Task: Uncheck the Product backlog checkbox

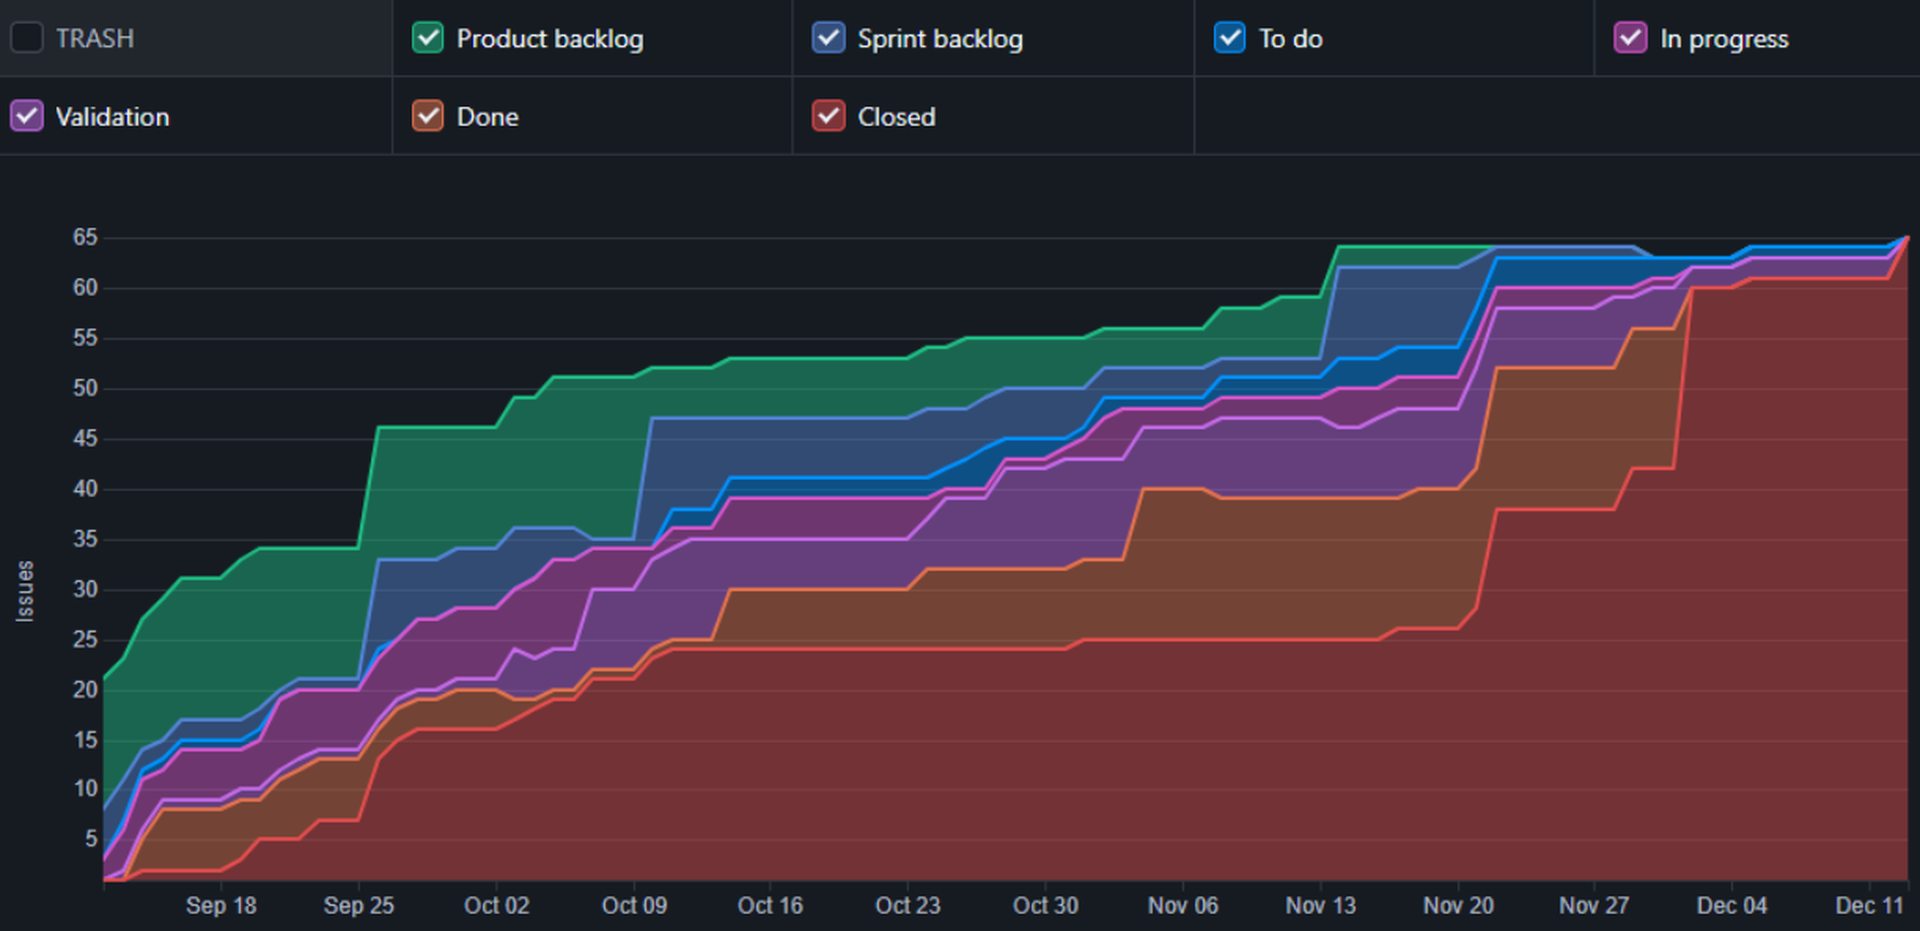Action: 428,38
